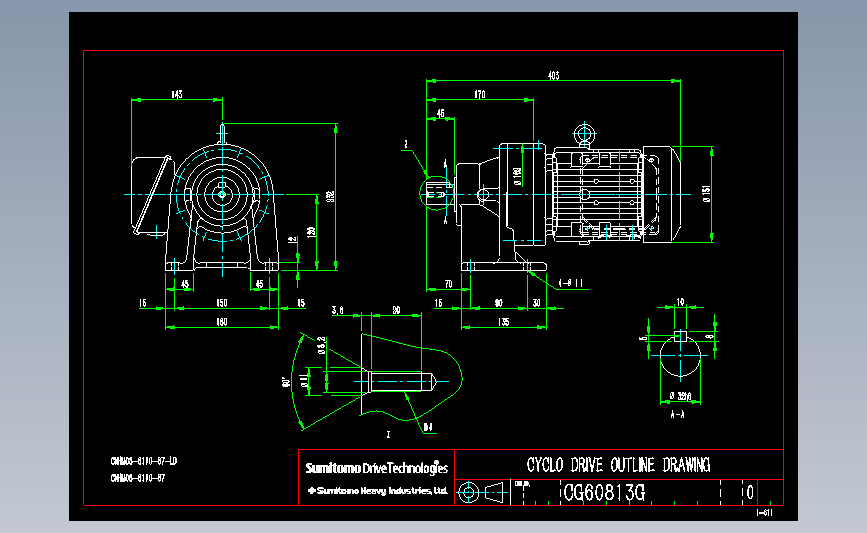
Task: Select the 'A-A' section label
Action: 677,414
